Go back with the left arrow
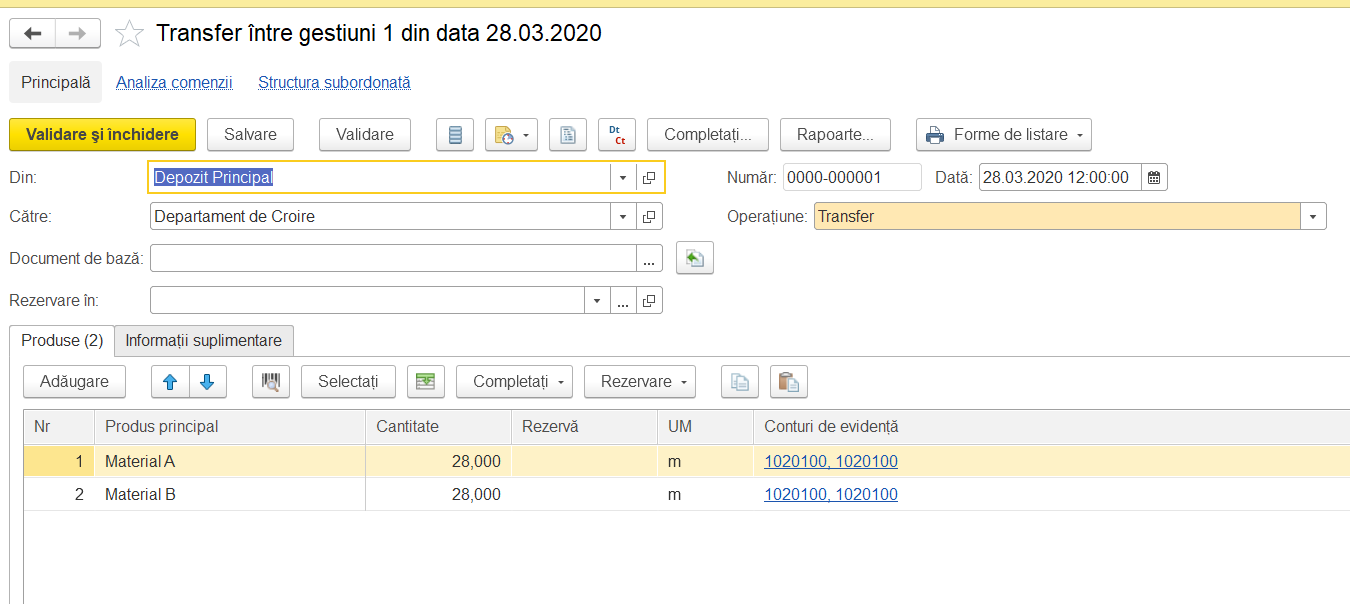1350x604 pixels. (x=33, y=34)
